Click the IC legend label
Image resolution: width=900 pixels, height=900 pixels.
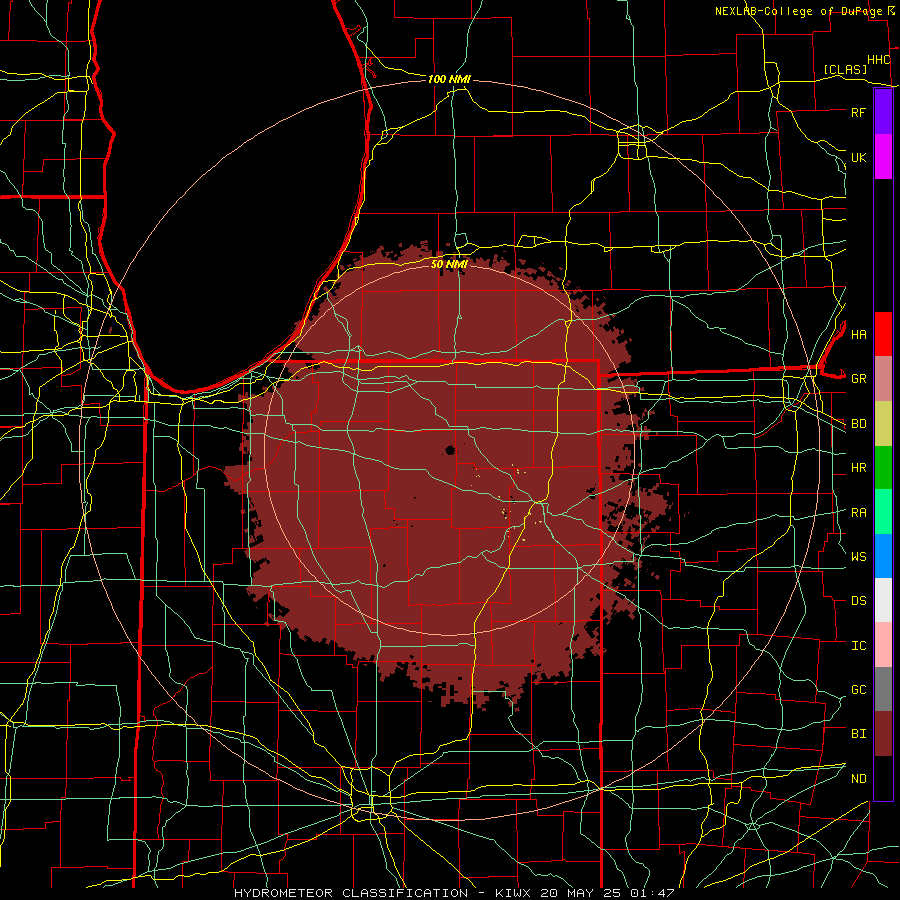pyautogui.click(x=858, y=646)
